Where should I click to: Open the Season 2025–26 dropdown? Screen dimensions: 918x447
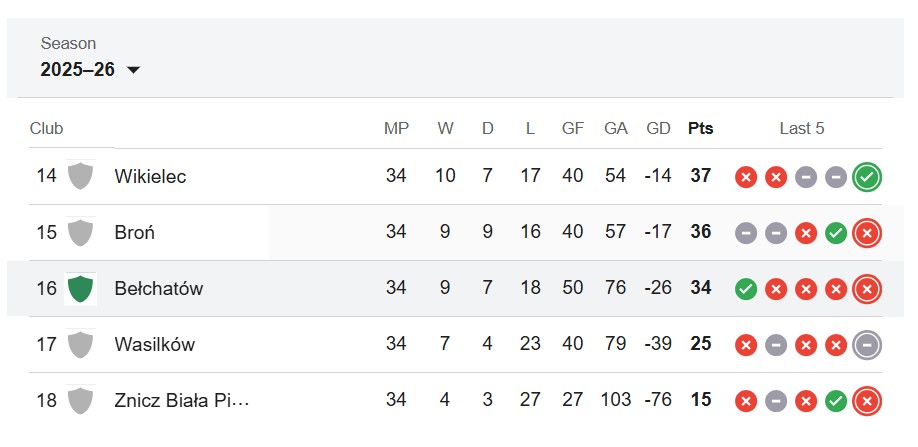[x=90, y=70]
